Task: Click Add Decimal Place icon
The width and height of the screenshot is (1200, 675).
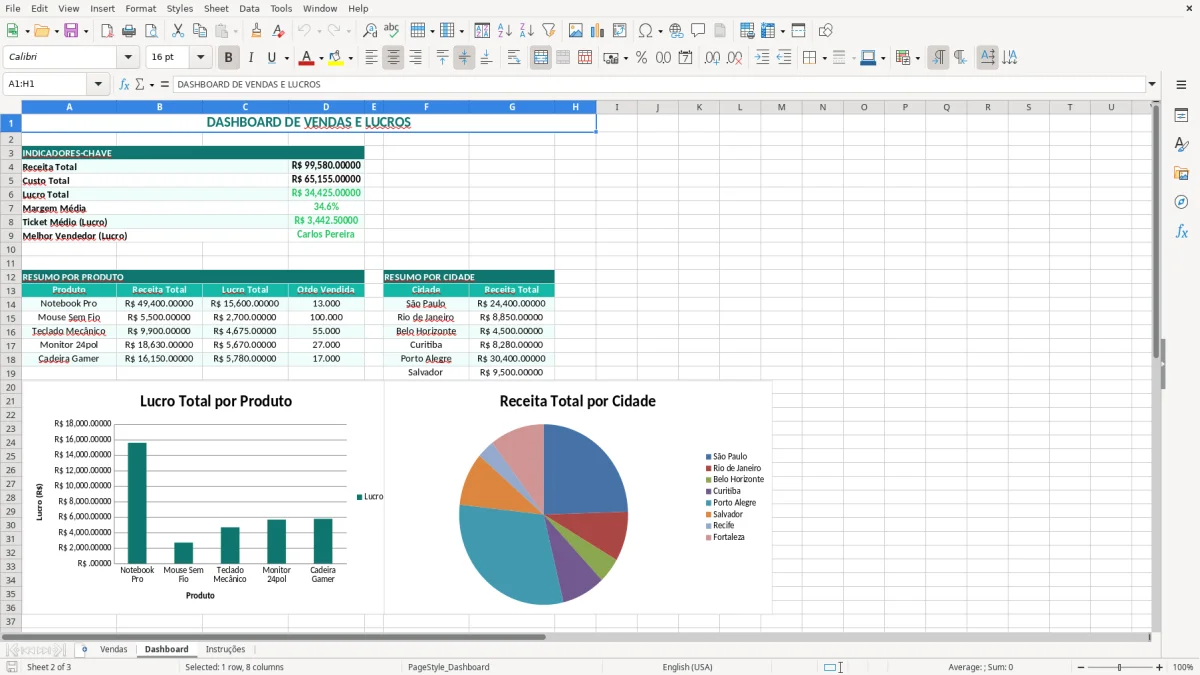Action: click(x=712, y=58)
